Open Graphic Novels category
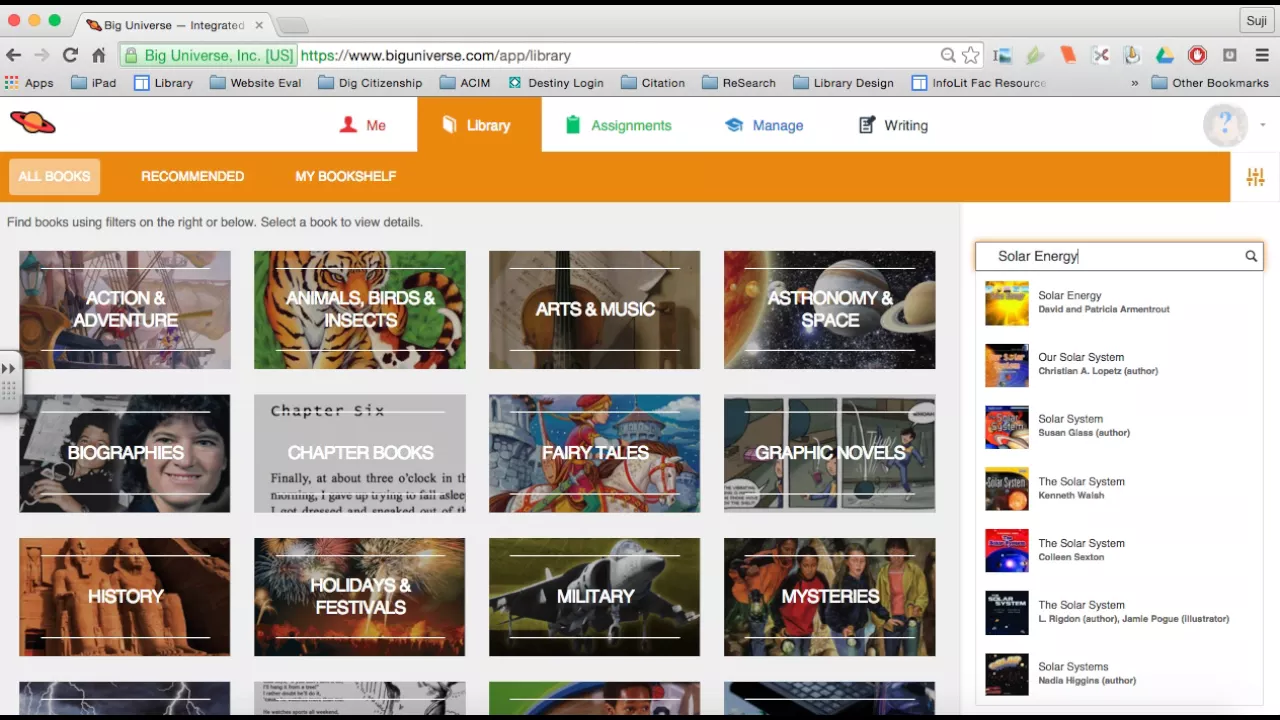Screen dimensions: 1280x720 (830, 453)
